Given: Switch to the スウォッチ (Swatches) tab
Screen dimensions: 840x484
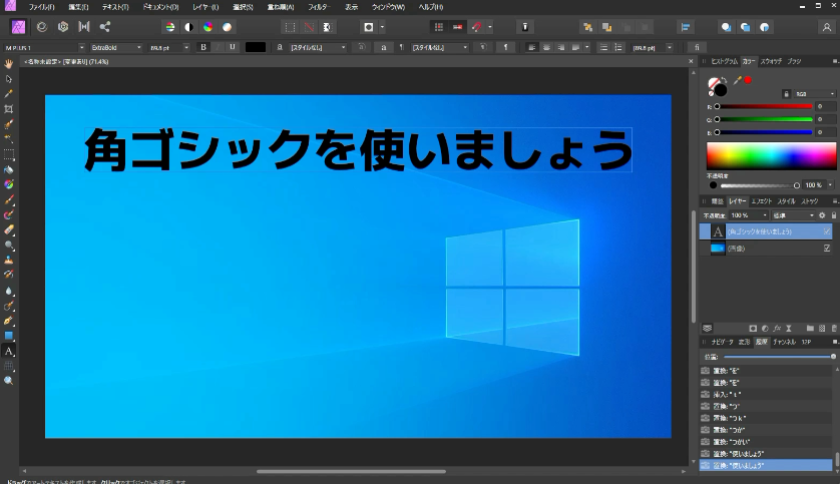Looking at the screenshot, I should pos(771,62).
